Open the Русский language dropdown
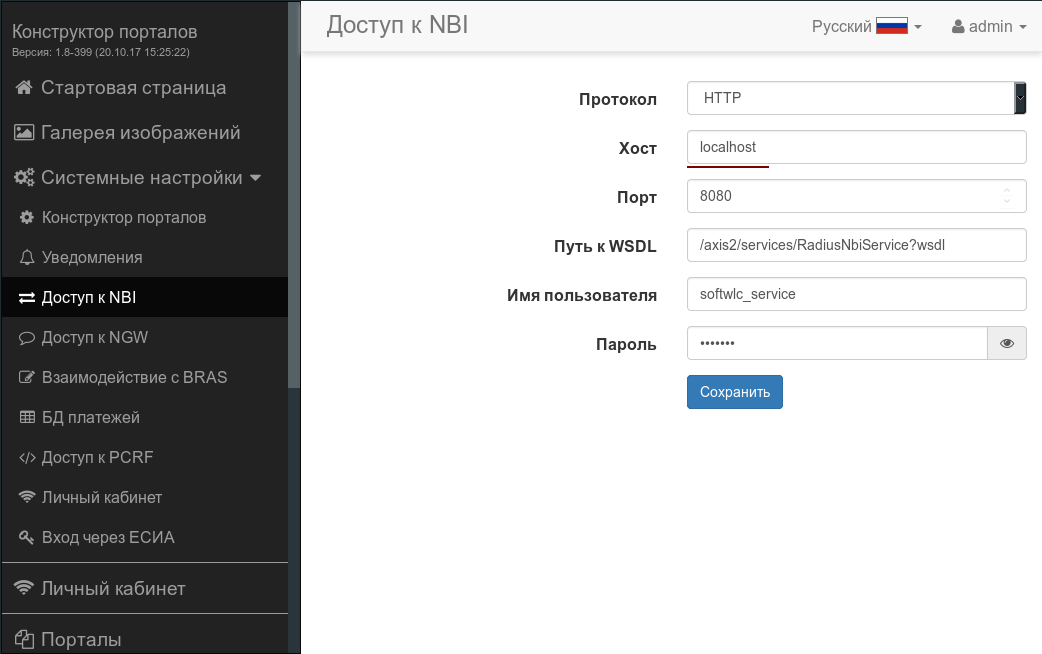 [x=866, y=27]
